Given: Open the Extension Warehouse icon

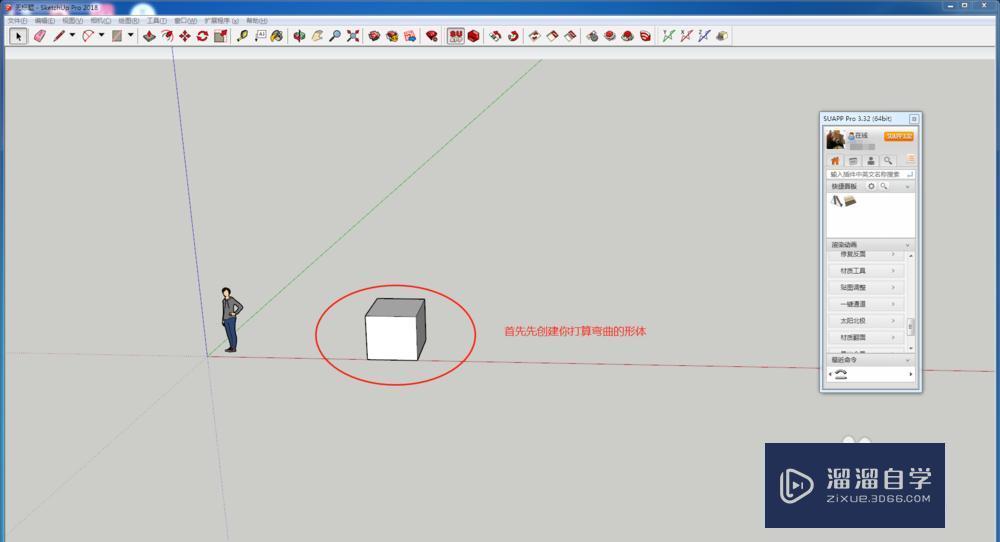Looking at the screenshot, I should 392,36.
